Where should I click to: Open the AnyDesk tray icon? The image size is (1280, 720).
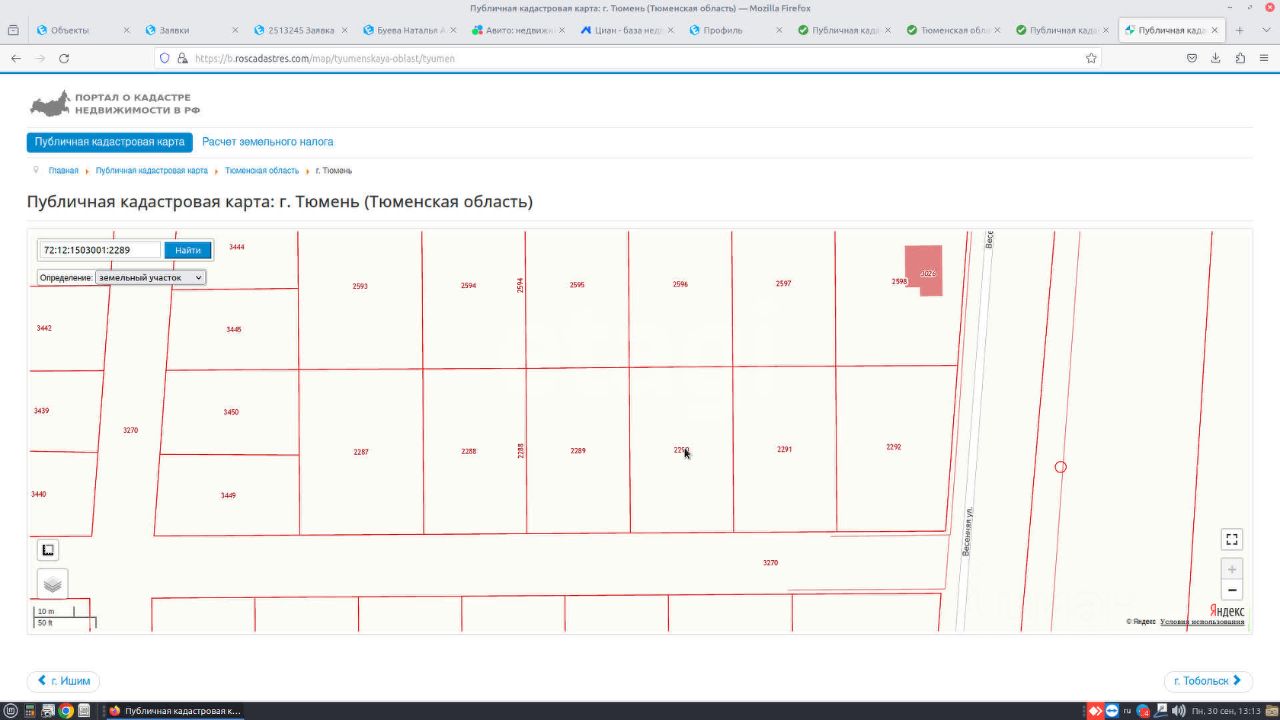pyautogui.click(x=1095, y=711)
